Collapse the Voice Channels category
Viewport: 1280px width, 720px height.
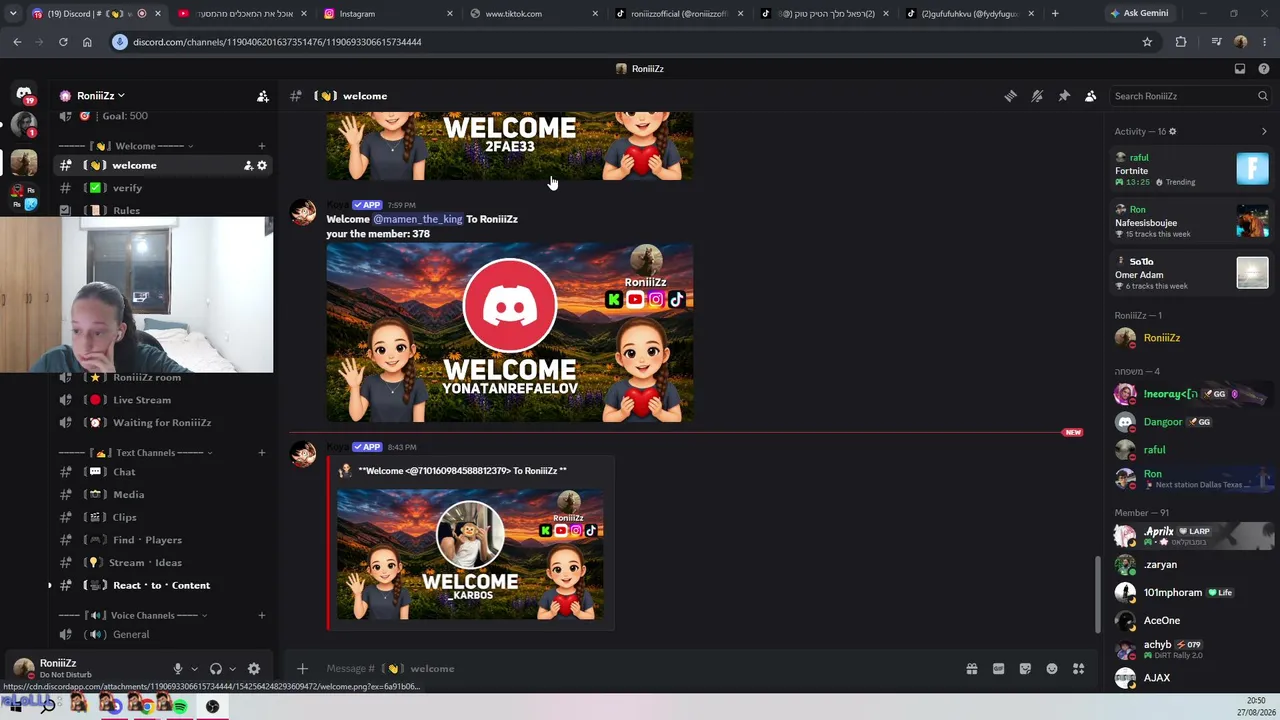135,616
